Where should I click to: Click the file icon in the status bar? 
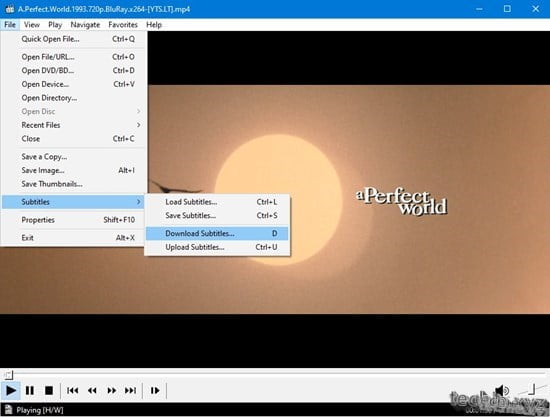coord(8,410)
